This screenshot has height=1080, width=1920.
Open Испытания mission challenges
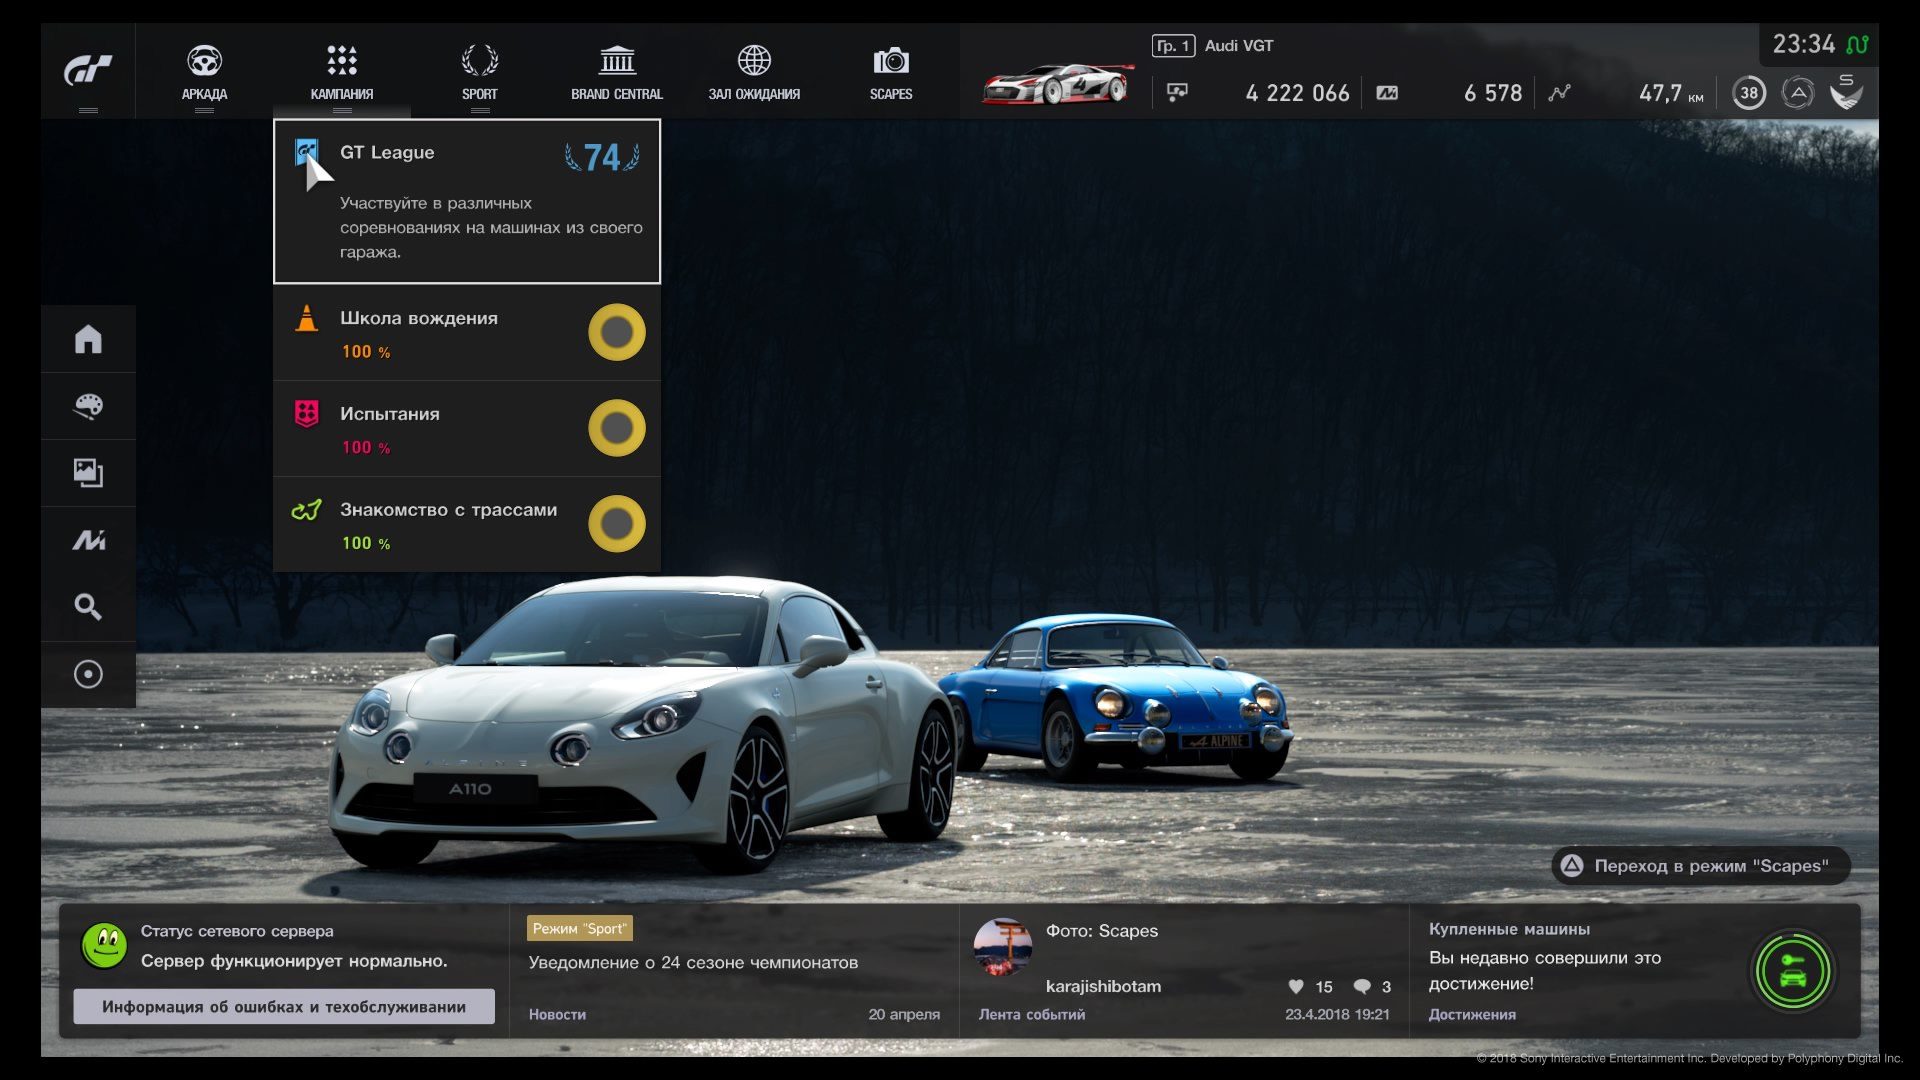467,429
